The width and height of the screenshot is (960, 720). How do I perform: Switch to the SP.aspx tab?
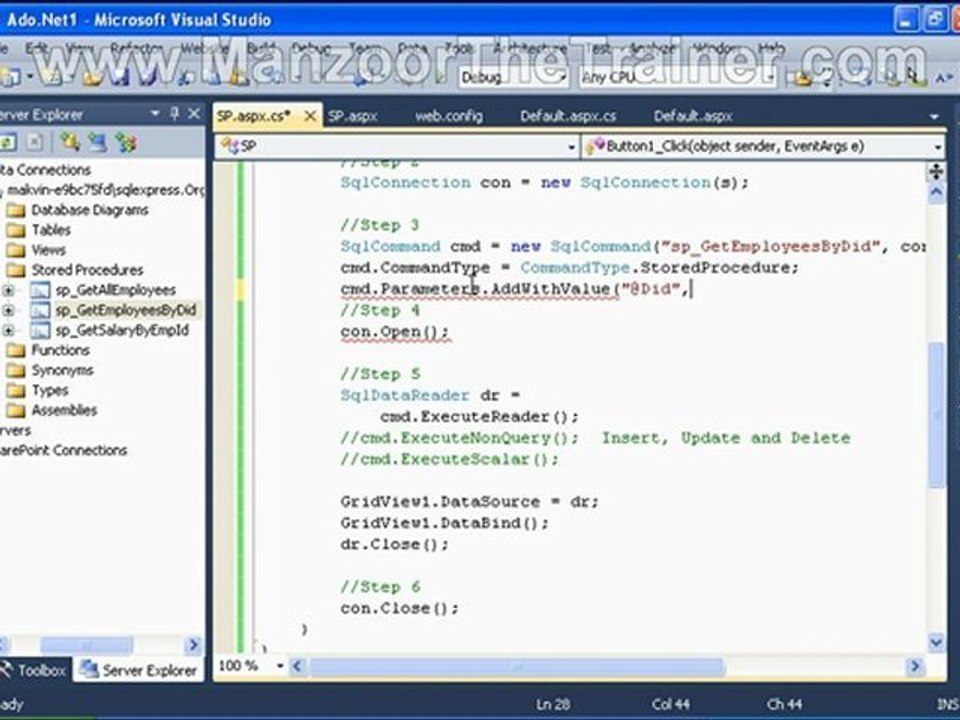353,116
